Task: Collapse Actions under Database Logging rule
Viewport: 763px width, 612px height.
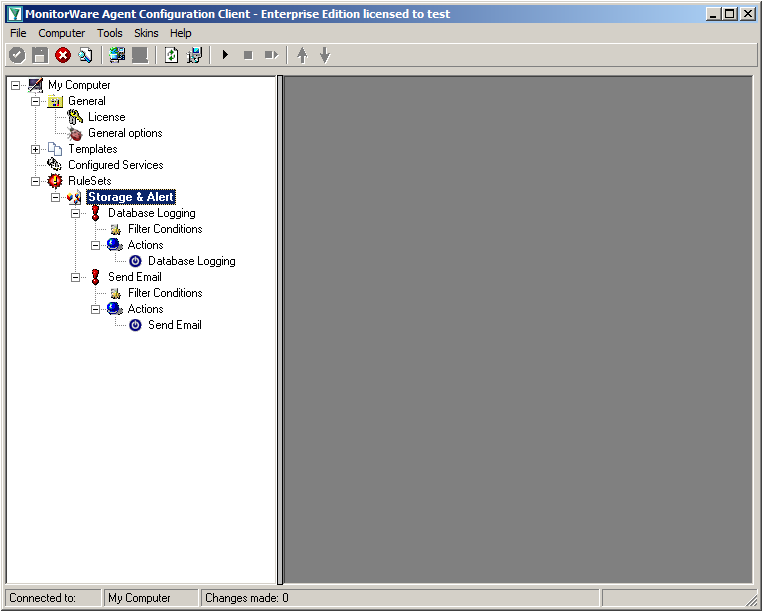Action: pyautogui.click(x=95, y=245)
